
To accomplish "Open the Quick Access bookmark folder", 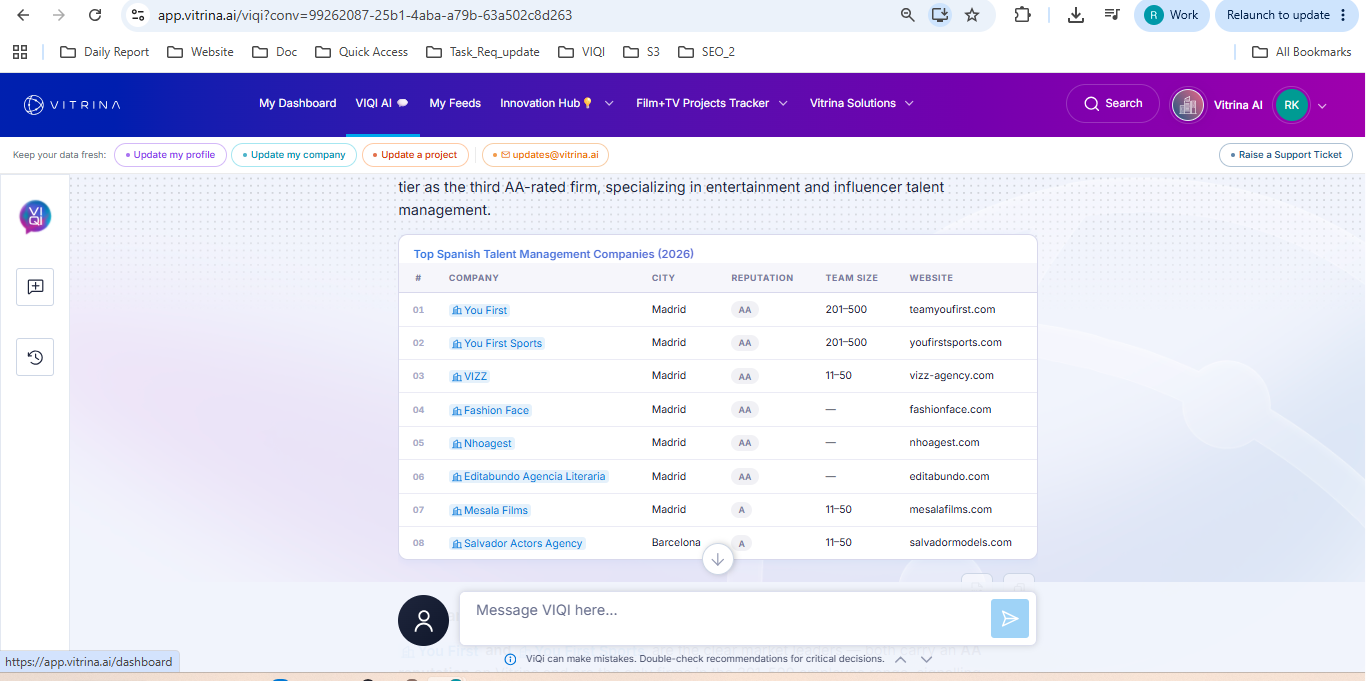I will [361, 52].
